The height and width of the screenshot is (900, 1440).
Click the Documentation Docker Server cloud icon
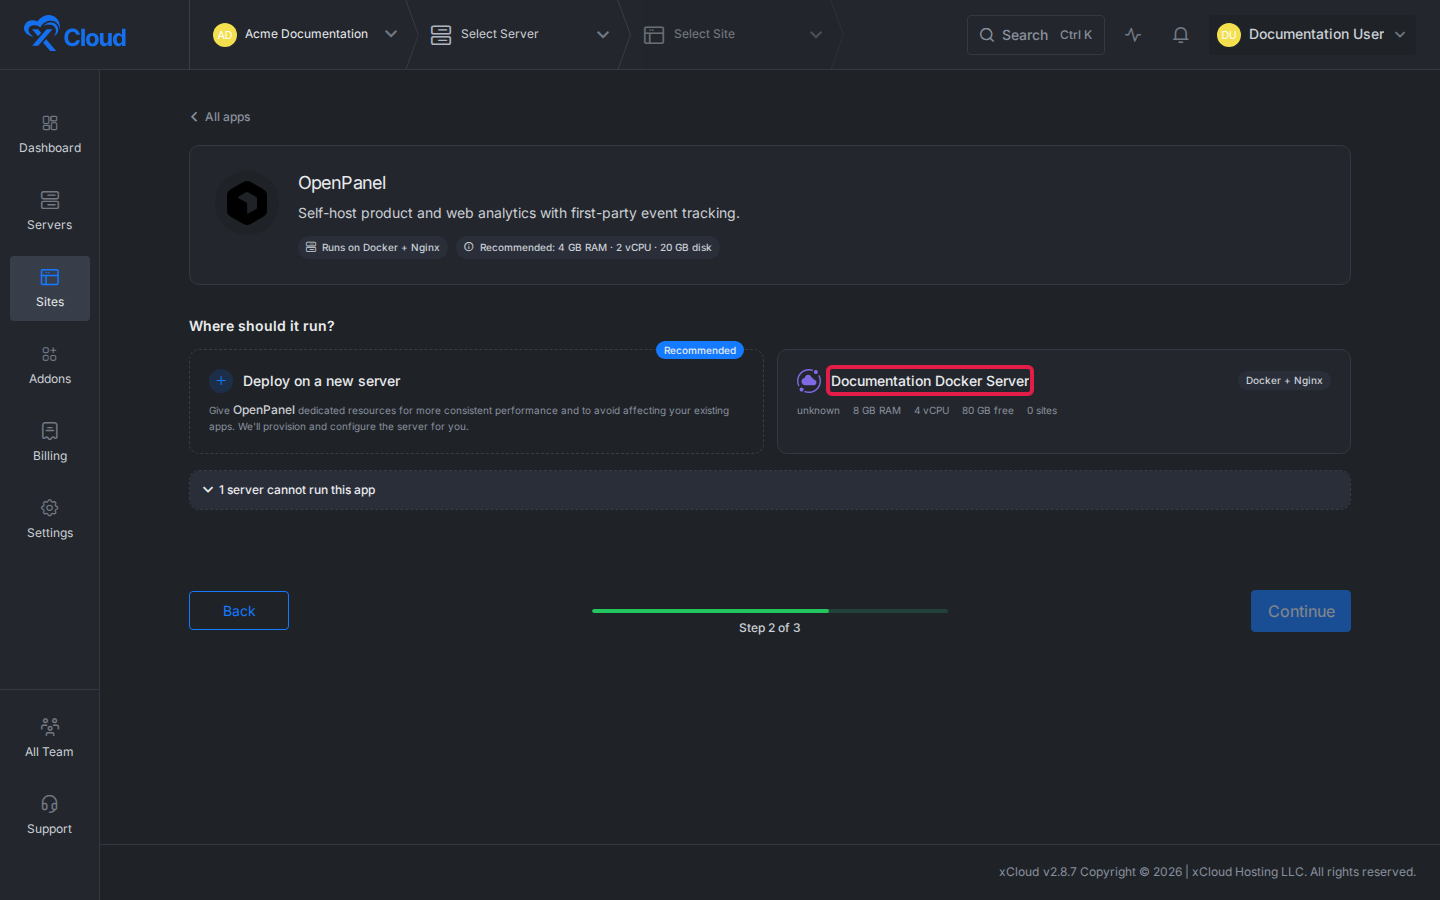pyautogui.click(x=809, y=381)
